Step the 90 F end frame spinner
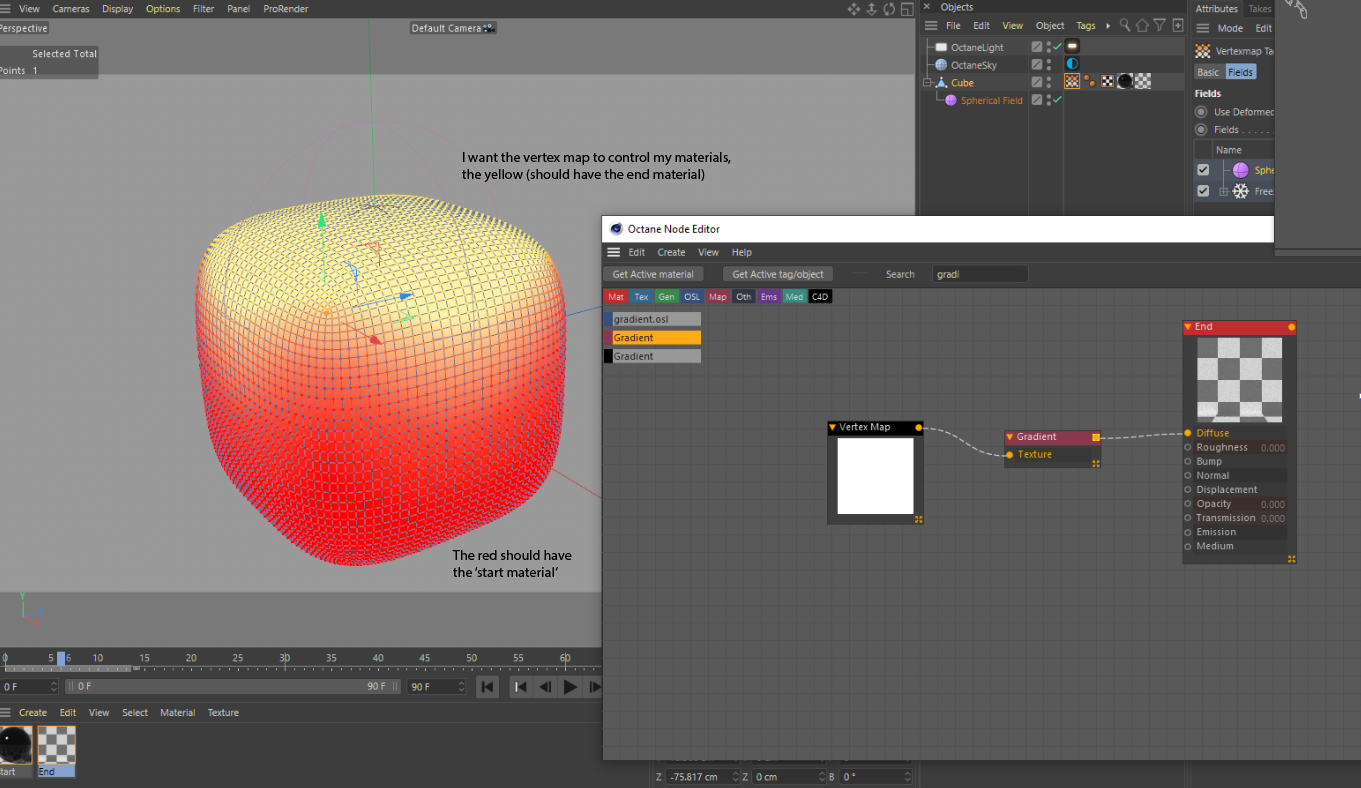The image size is (1361, 788). pyautogui.click(x=461, y=687)
